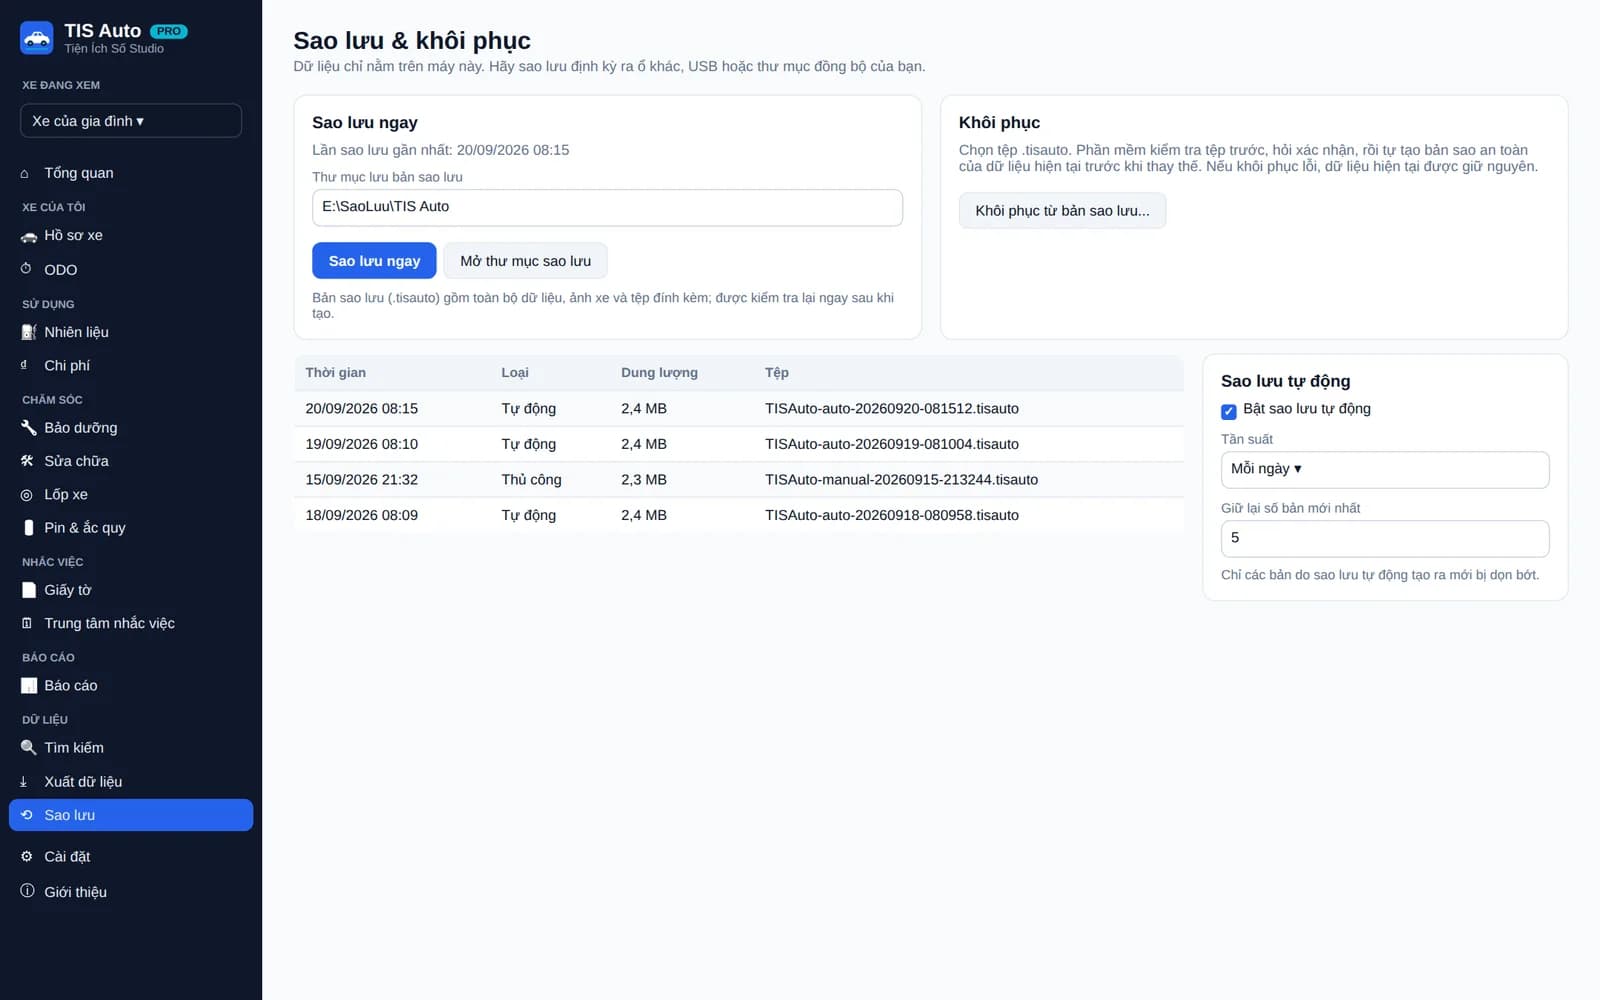Click Khôi phục từ bản sao lưu button

tap(1062, 211)
